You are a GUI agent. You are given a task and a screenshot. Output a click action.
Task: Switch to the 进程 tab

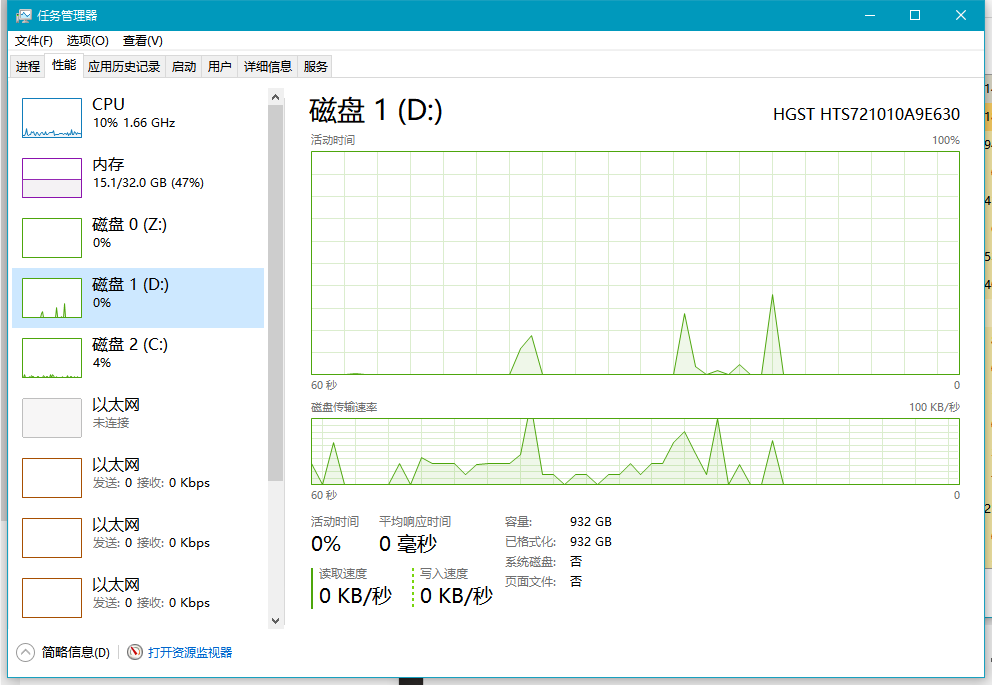[x=28, y=66]
